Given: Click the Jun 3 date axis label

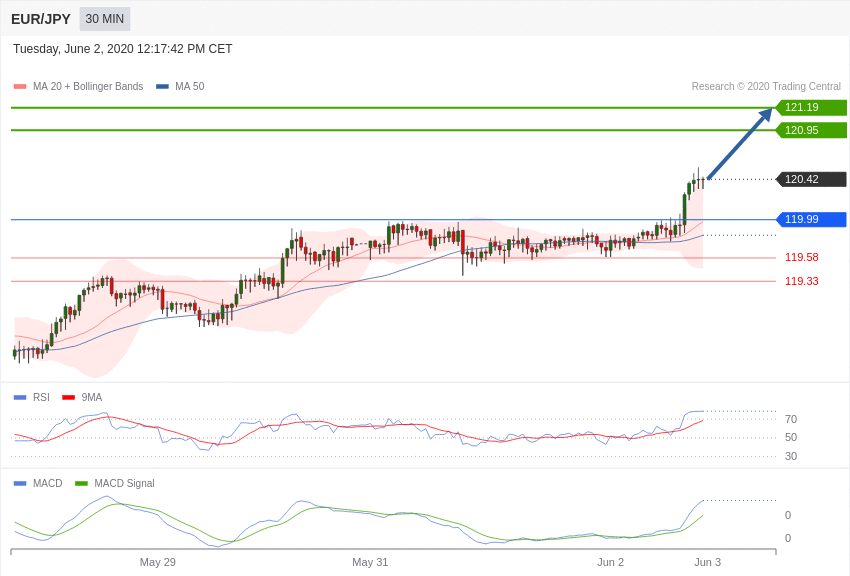Looking at the screenshot, I should point(707,562).
